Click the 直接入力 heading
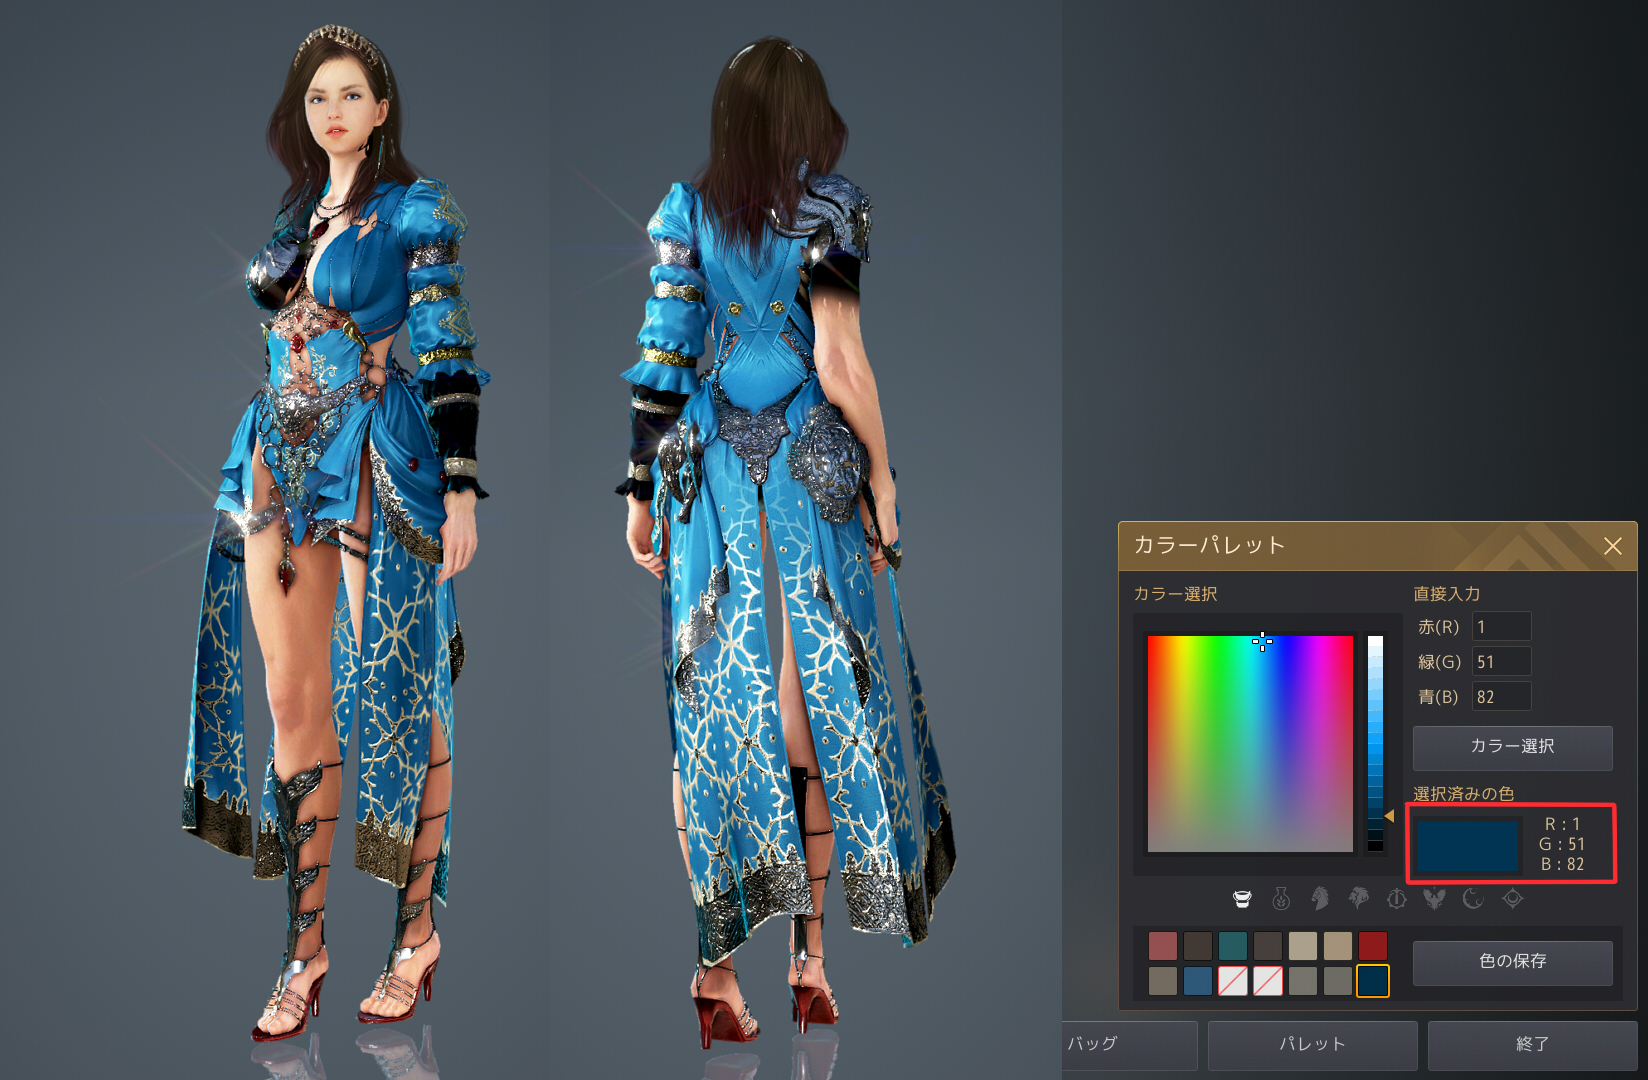Screen dimensions: 1648x1080 click(x=1446, y=594)
